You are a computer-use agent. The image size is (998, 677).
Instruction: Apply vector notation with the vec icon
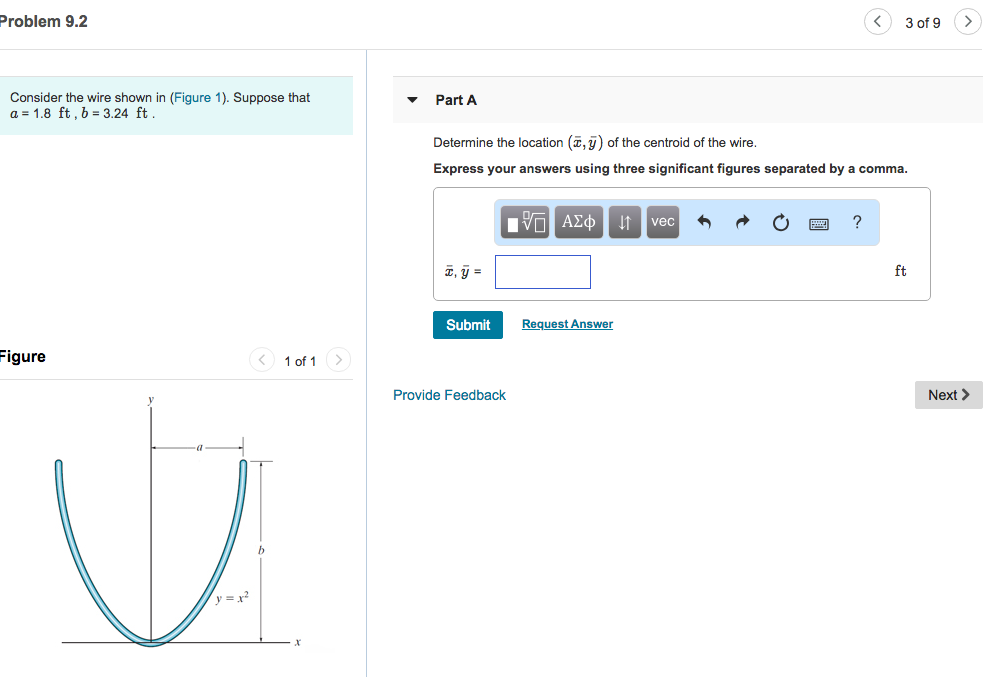661,221
